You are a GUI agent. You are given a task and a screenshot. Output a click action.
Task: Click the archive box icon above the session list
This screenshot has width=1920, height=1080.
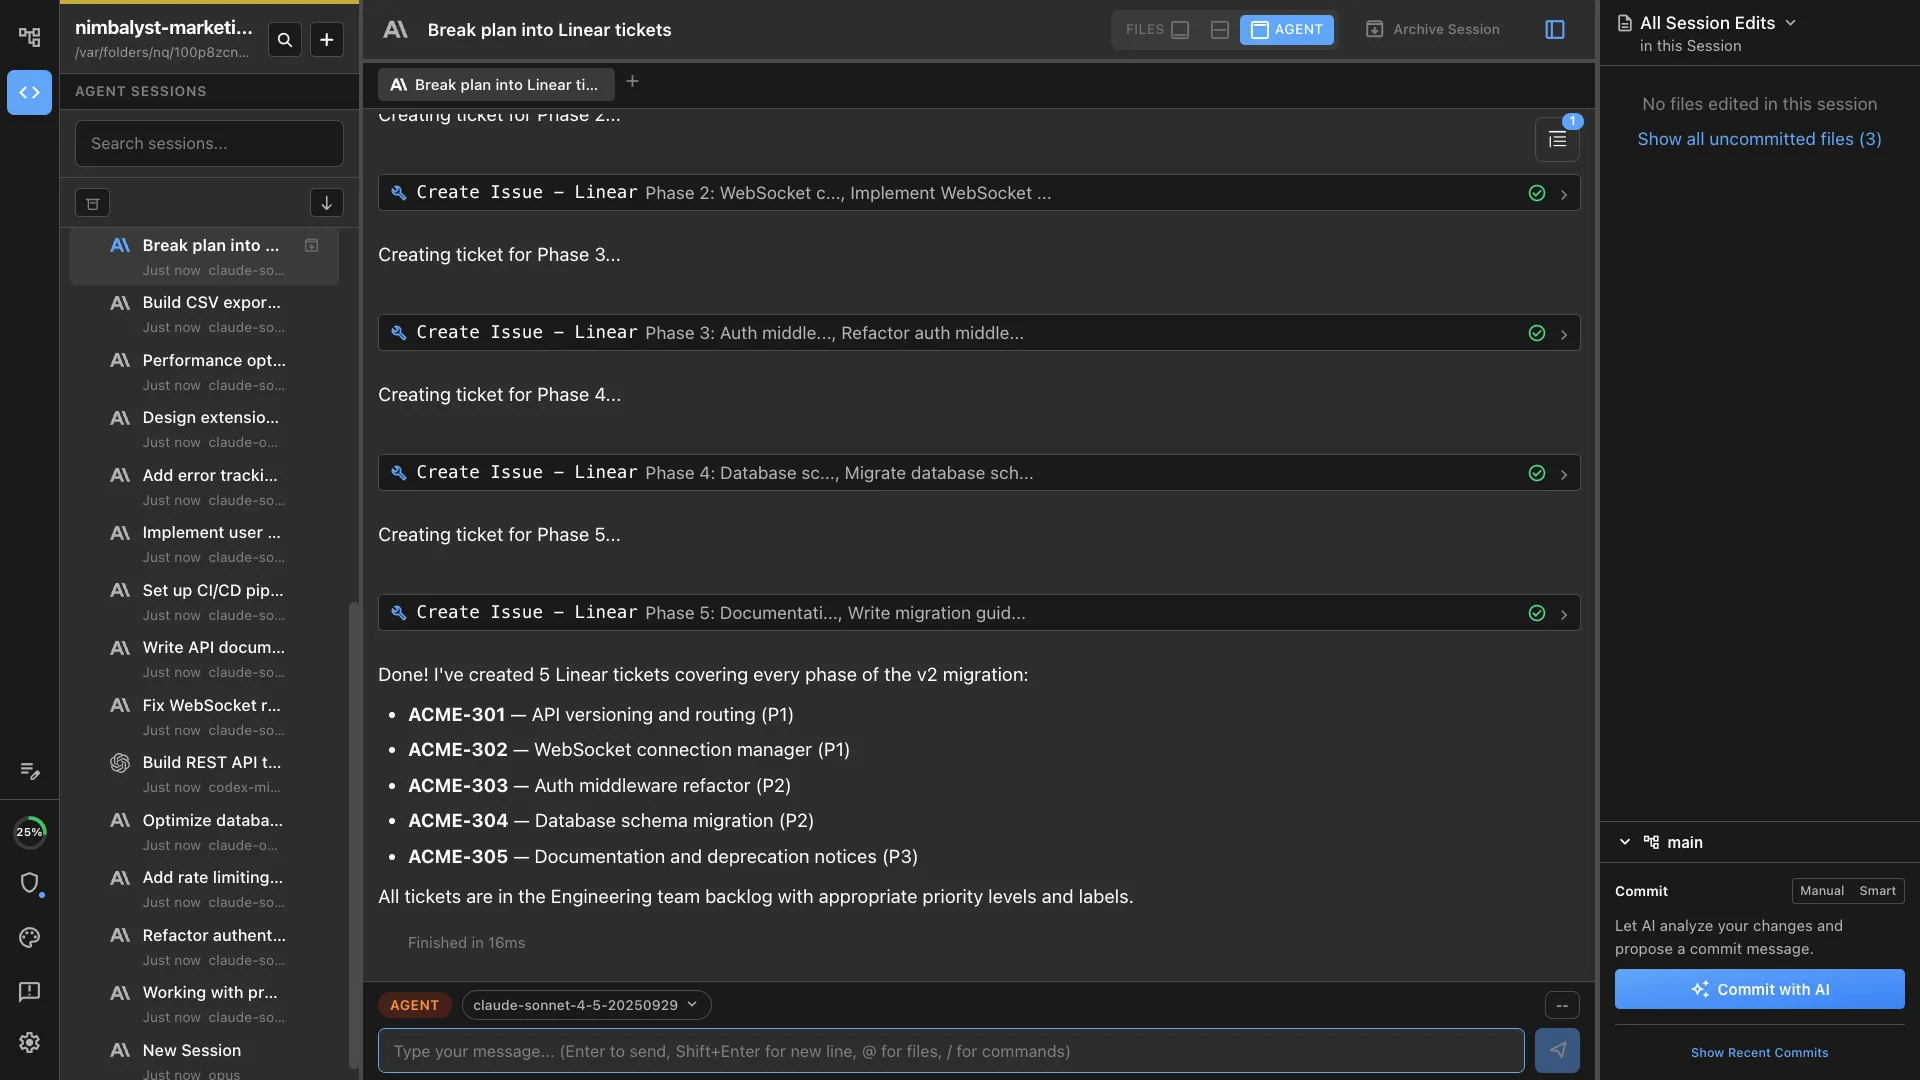click(92, 203)
